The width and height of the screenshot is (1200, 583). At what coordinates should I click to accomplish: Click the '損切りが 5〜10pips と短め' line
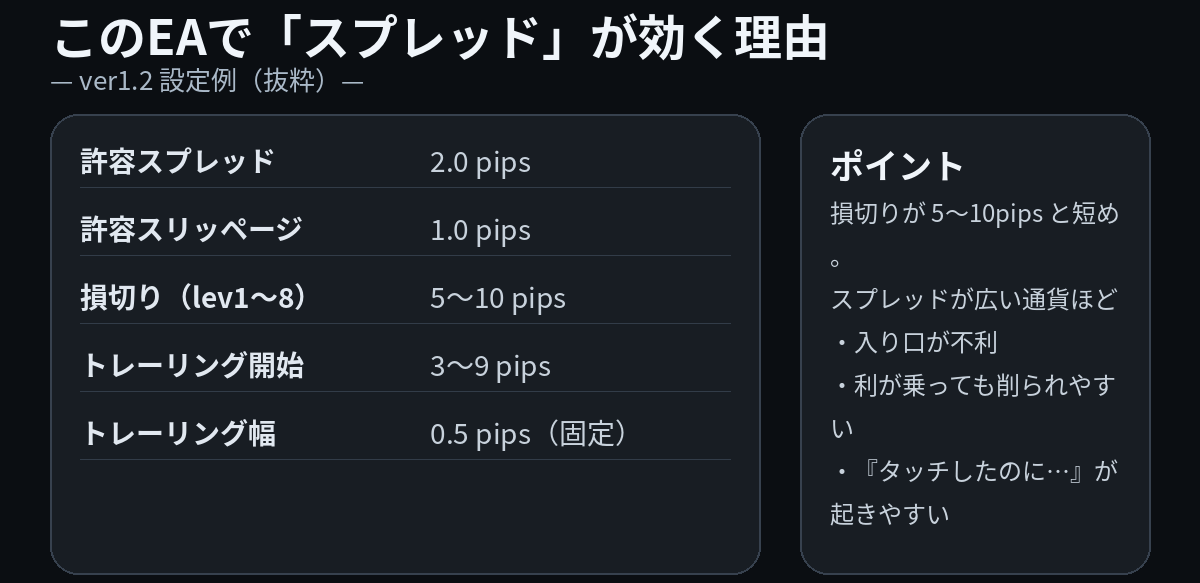tap(974, 214)
